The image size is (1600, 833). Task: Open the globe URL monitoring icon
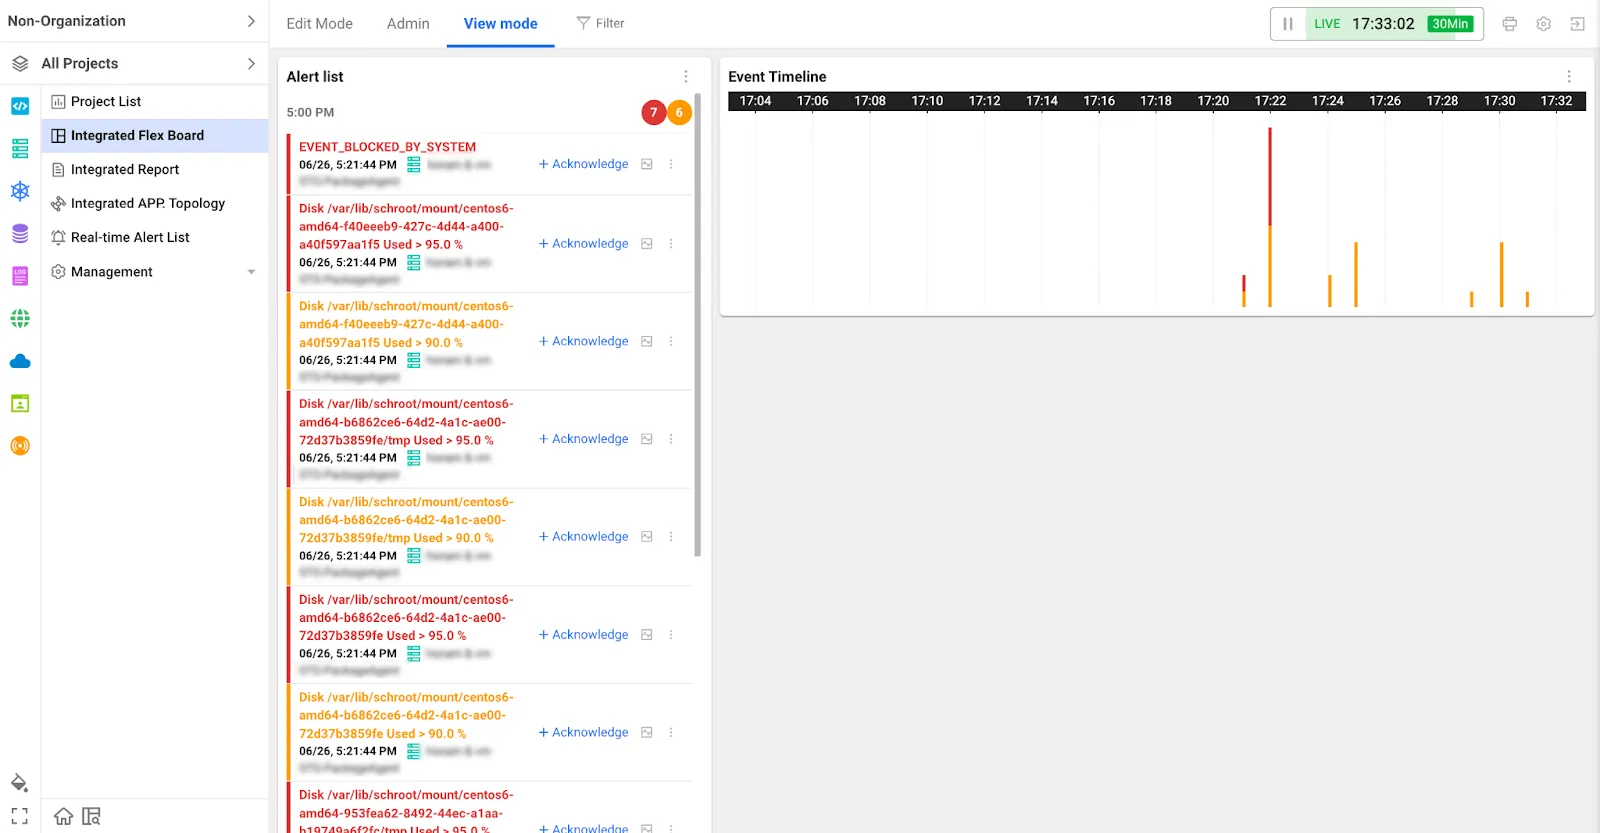click(x=20, y=319)
